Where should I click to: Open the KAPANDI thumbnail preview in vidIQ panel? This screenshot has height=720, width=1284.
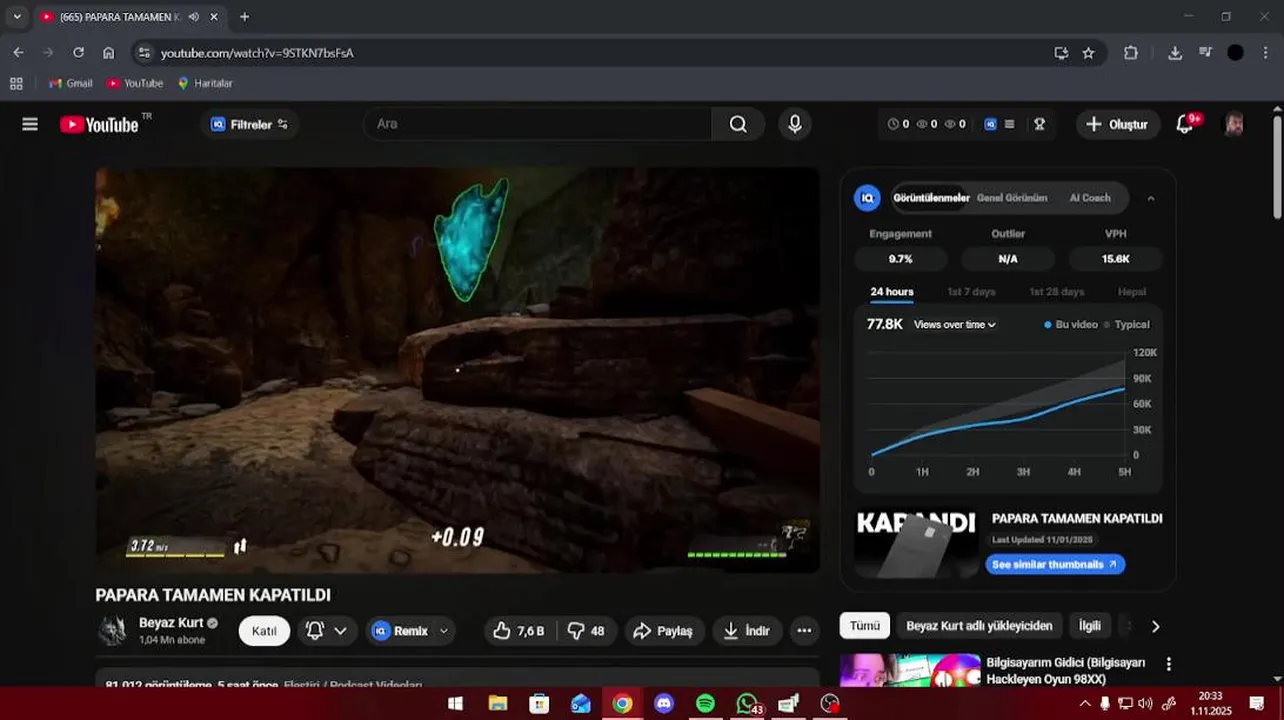[x=916, y=544]
